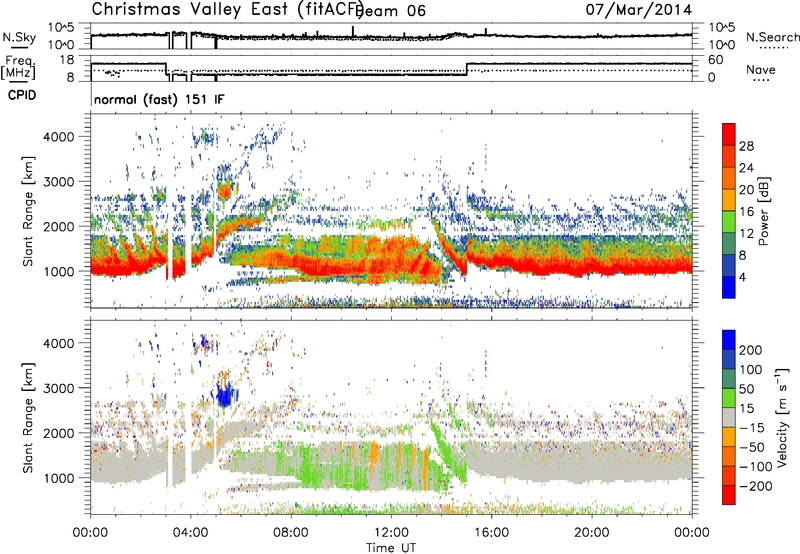Click the N.Search legend label

click(x=772, y=37)
